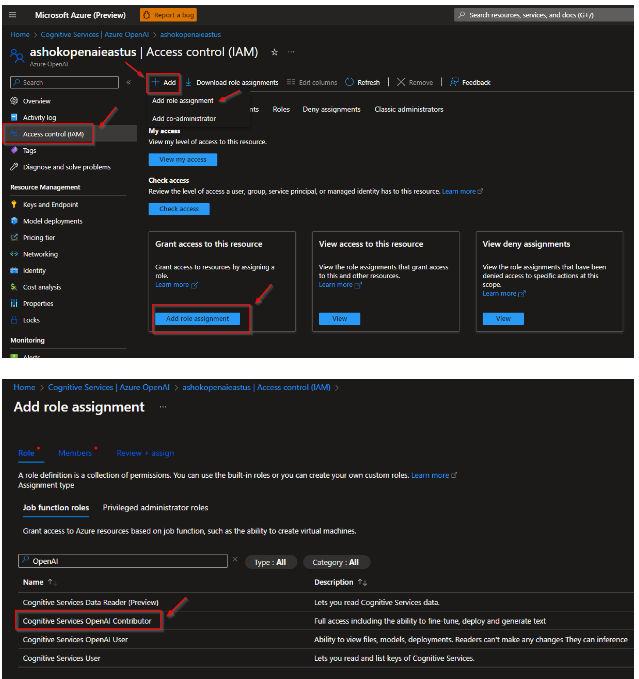Collapse the left navigation pane chevron

[129, 82]
